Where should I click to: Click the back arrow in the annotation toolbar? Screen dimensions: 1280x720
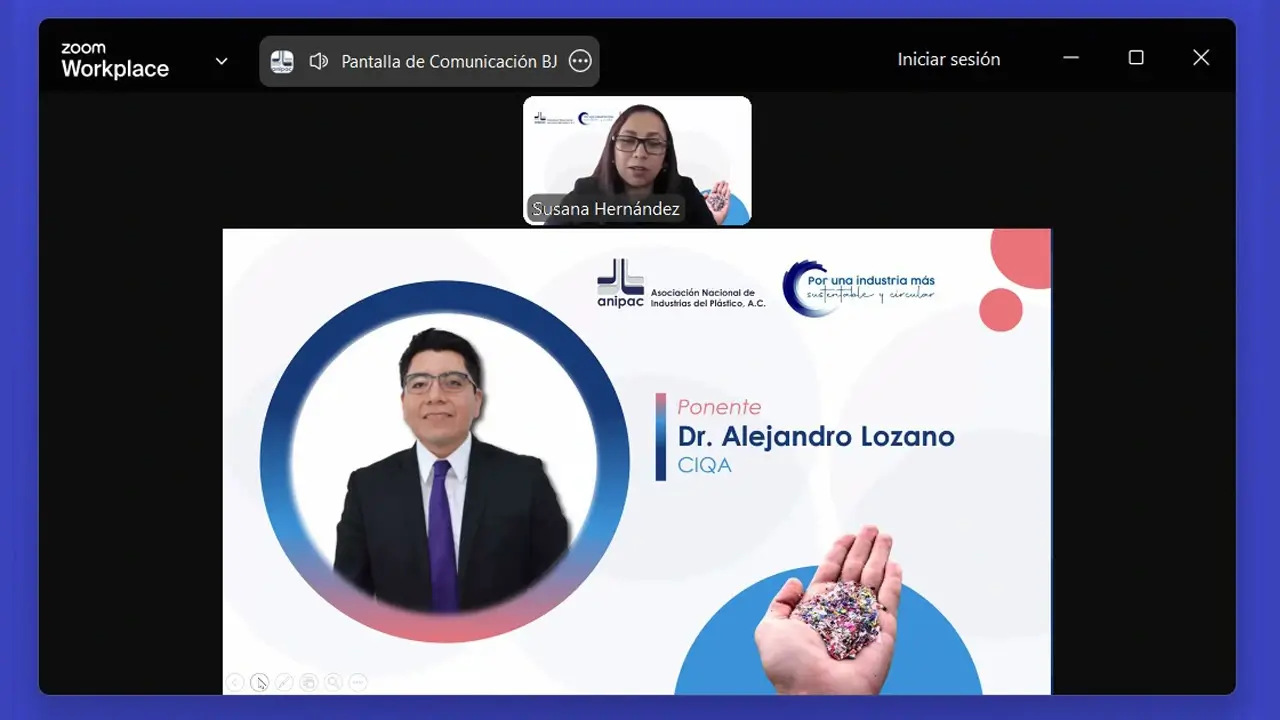click(235, 682)
